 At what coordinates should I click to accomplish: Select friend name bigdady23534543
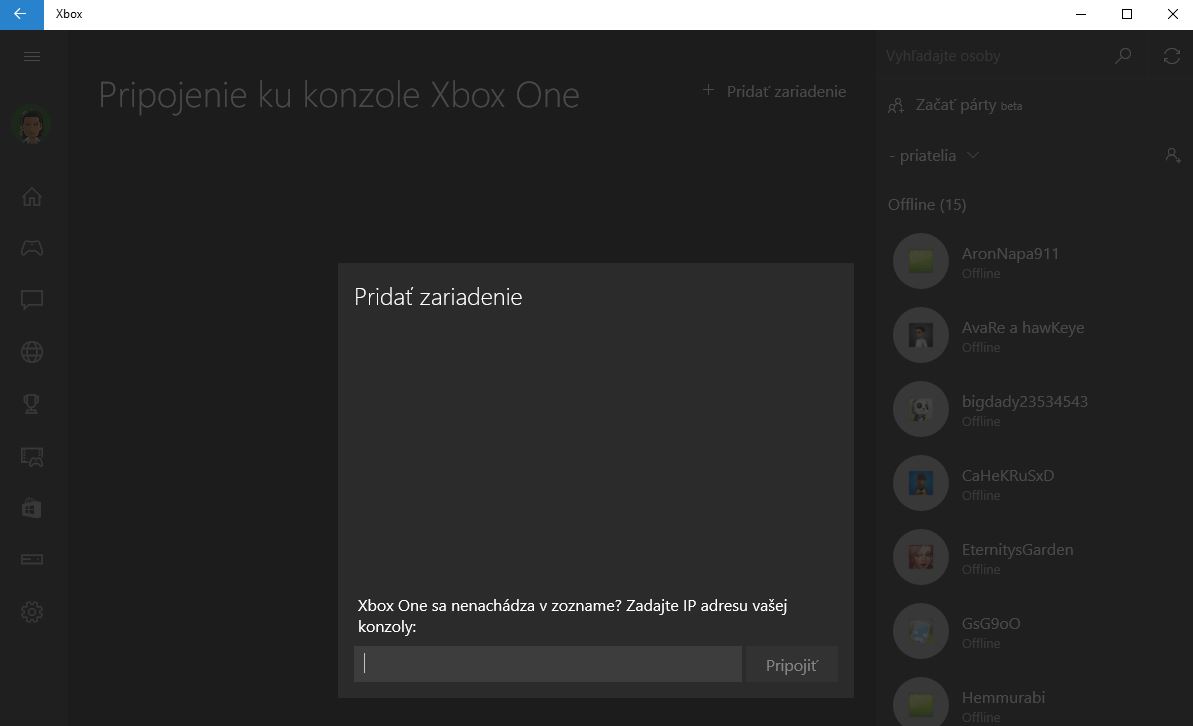1025,402
